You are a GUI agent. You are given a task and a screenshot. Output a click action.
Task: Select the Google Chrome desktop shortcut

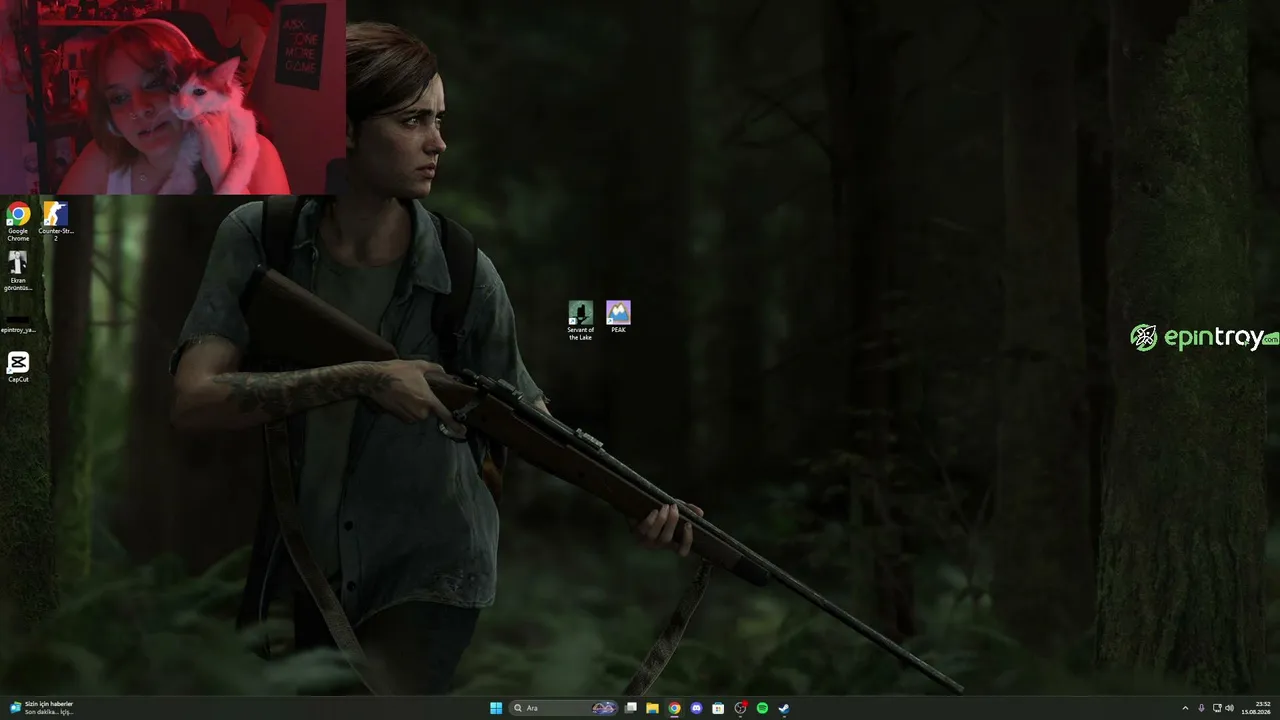point(18,222)
